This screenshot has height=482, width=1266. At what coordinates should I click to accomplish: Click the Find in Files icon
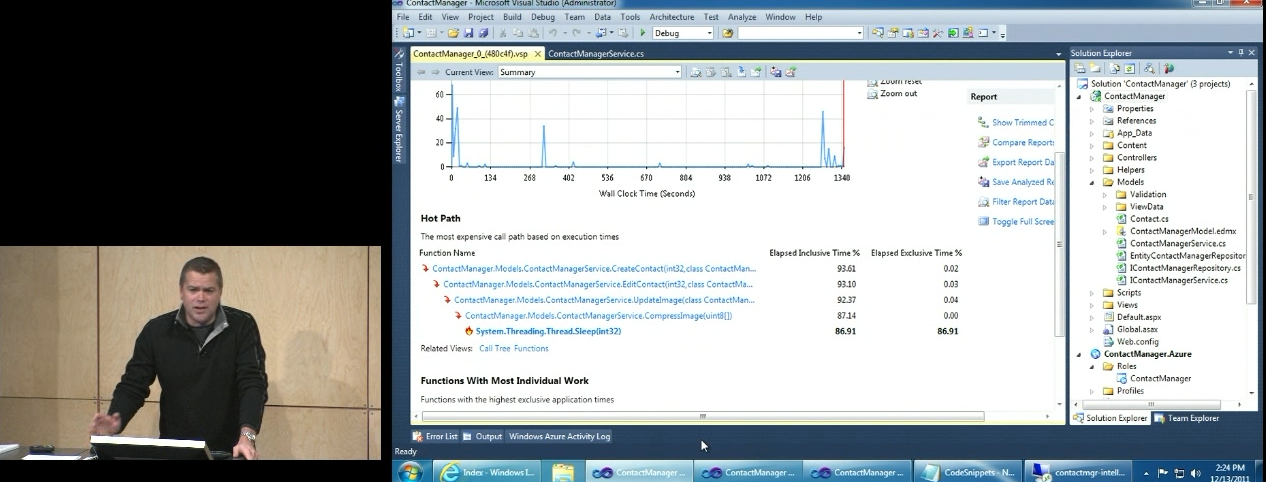click(727, 33)
